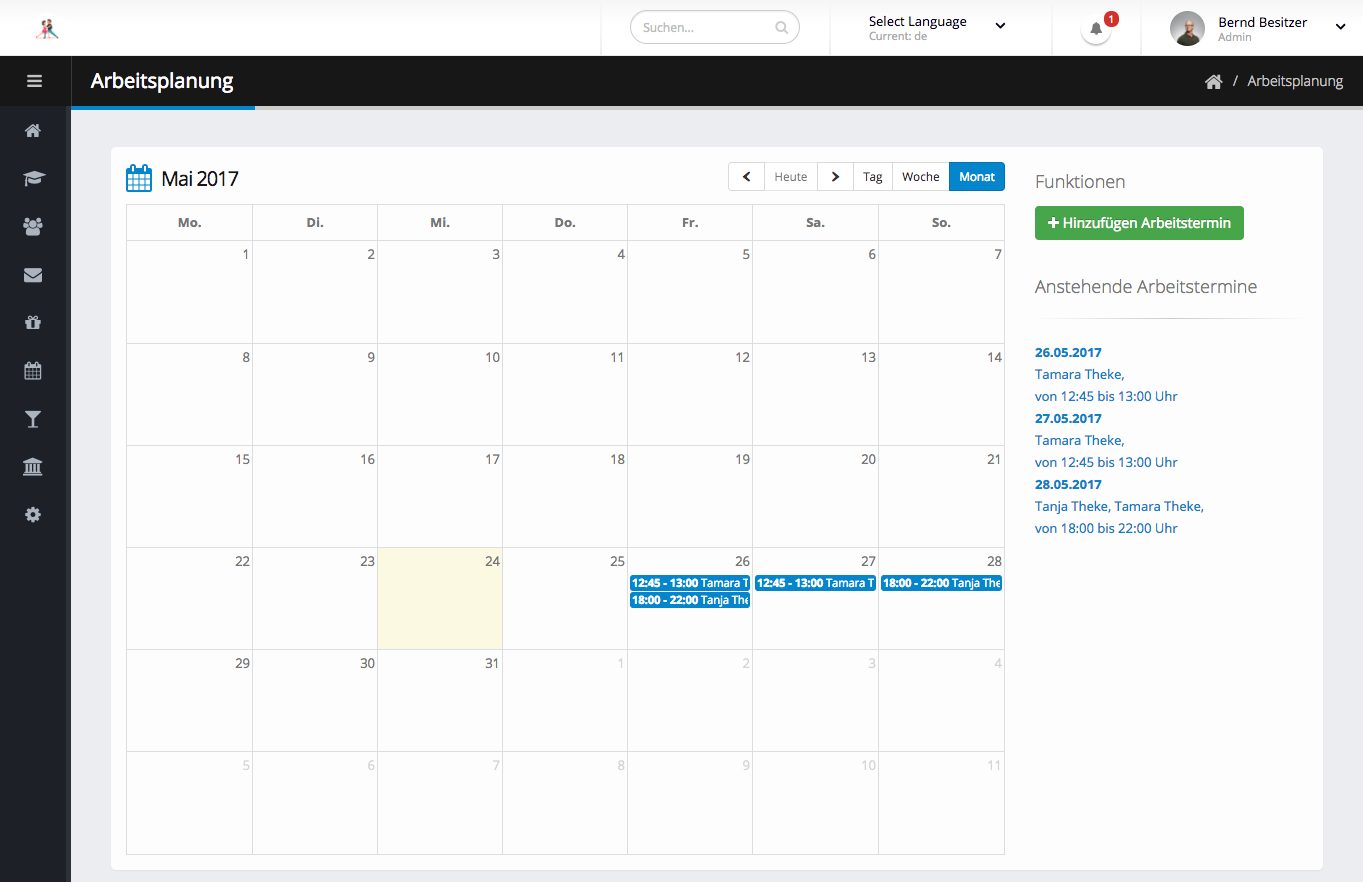Open the users group sidebar icon
Image resolution: width=1363 pixels, height=882 pixels.
click(33, 227)
